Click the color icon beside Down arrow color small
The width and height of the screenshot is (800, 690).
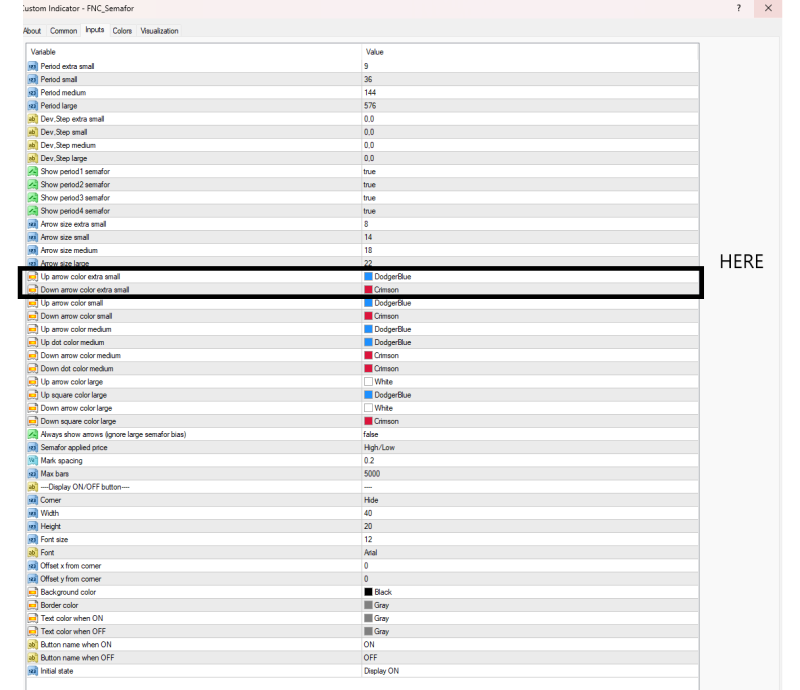[33, 316]
